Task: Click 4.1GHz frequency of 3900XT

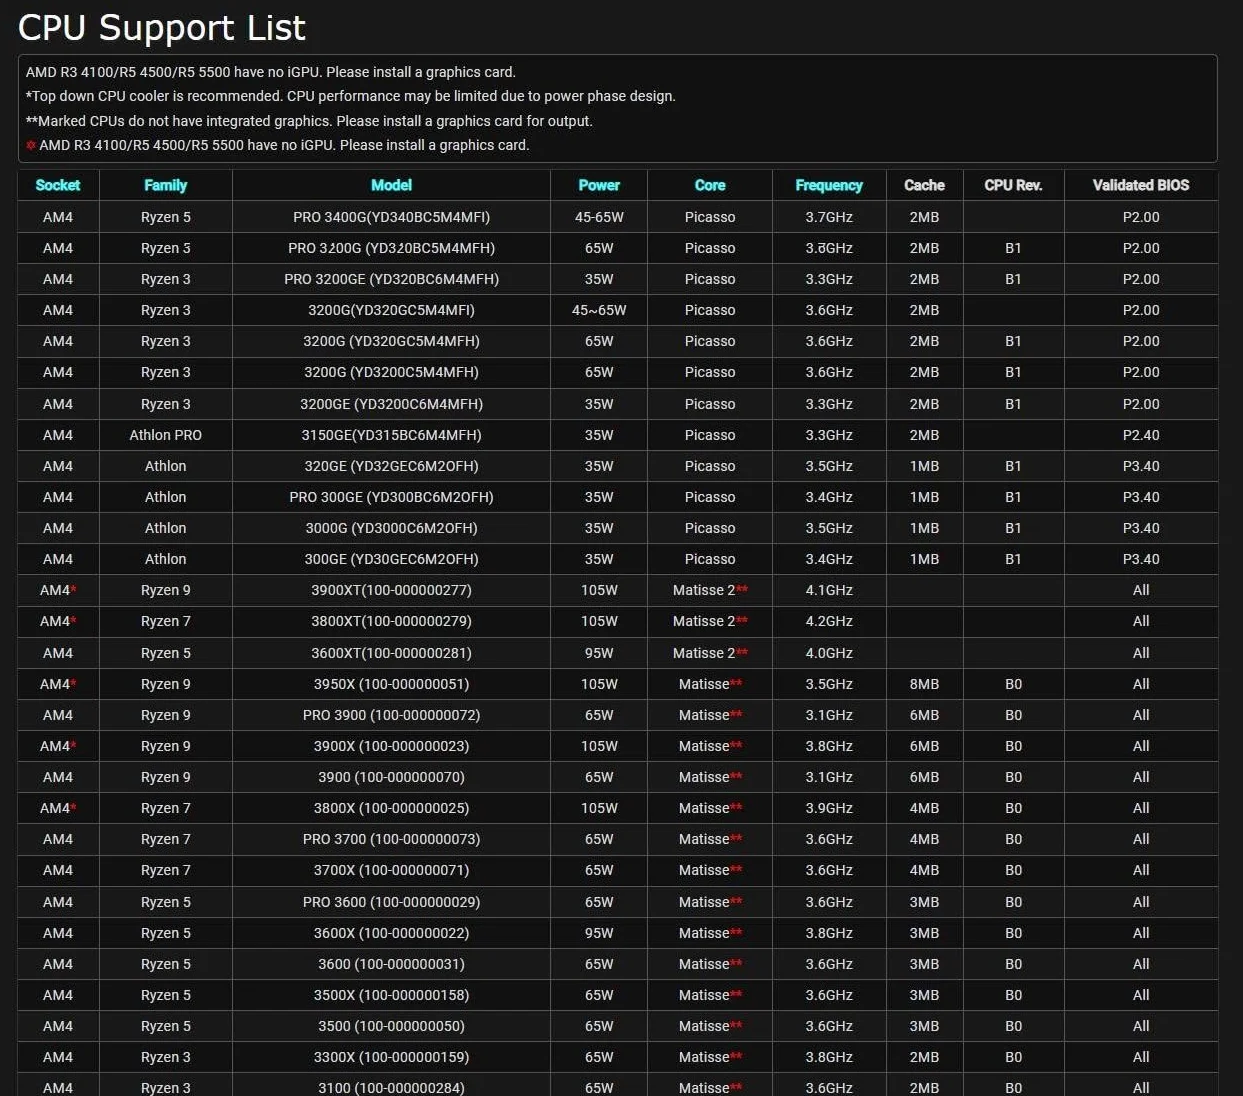Action: (829, 590)
